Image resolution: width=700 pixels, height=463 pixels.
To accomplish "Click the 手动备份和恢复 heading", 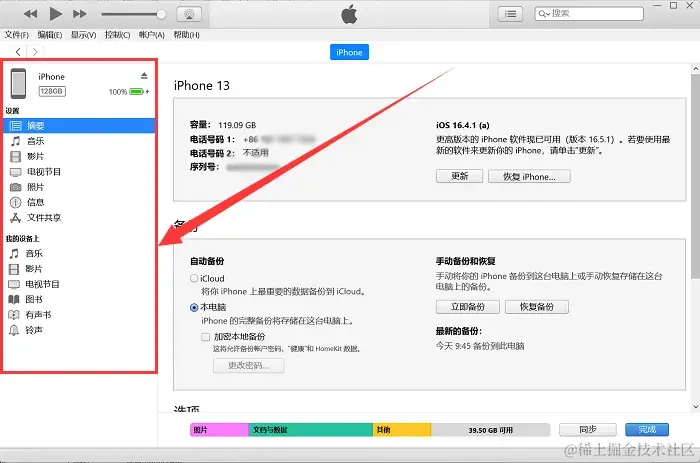I will pos(466,261).
